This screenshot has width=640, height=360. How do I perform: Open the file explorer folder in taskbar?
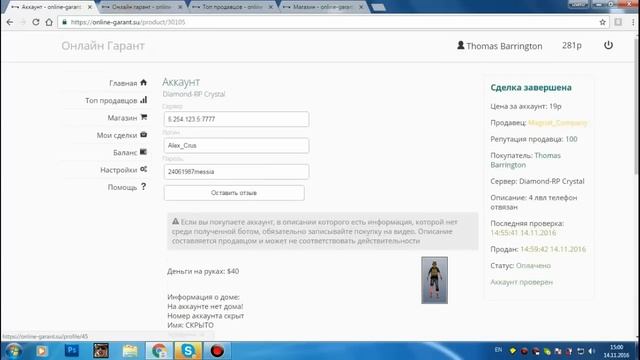point(130,351)
